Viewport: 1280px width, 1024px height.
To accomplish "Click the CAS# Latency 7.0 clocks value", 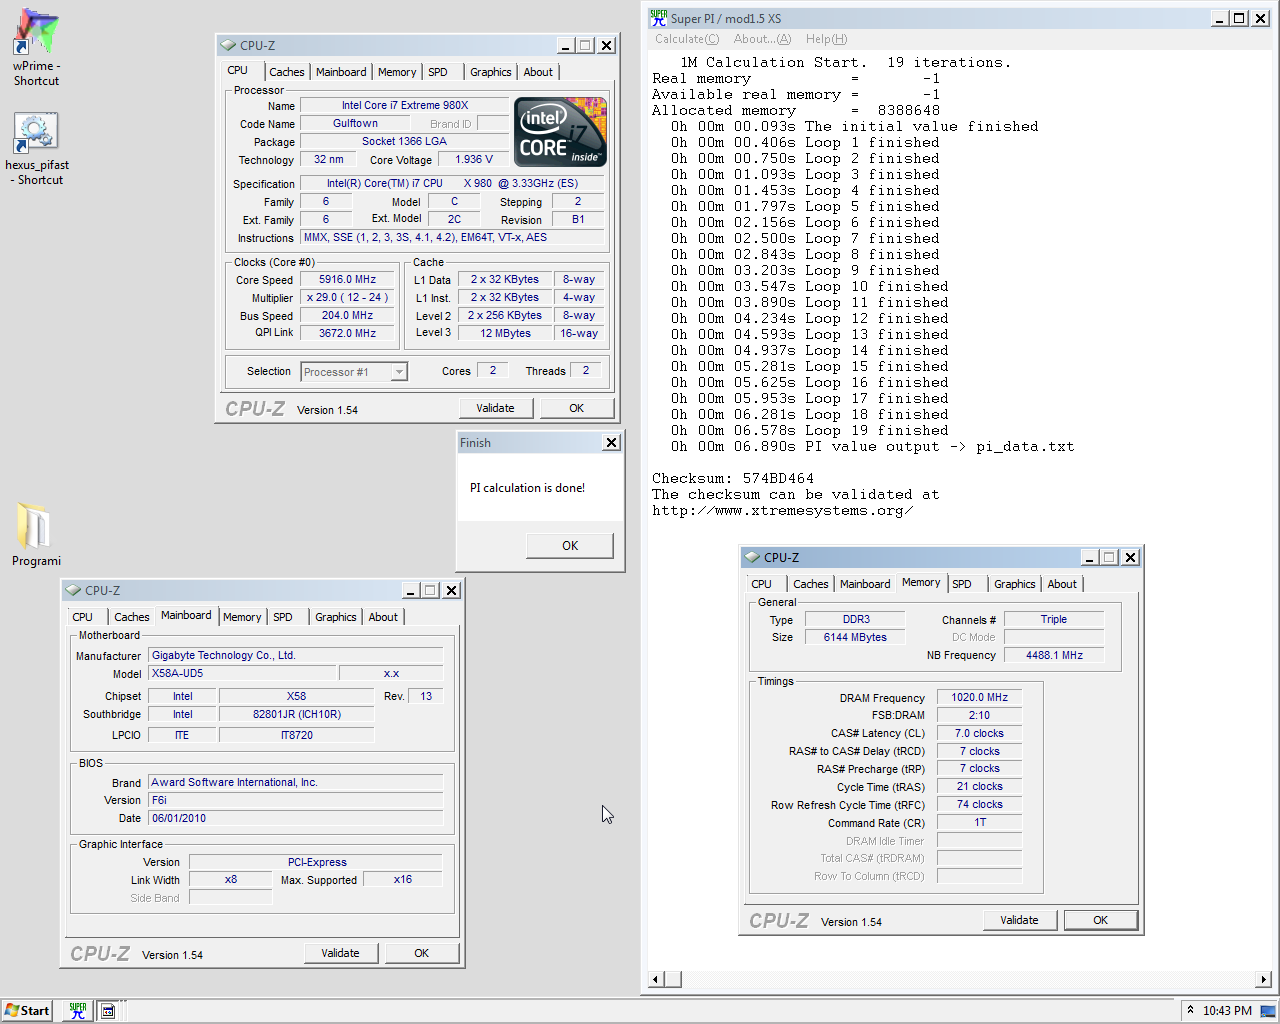I will point(979,734).
